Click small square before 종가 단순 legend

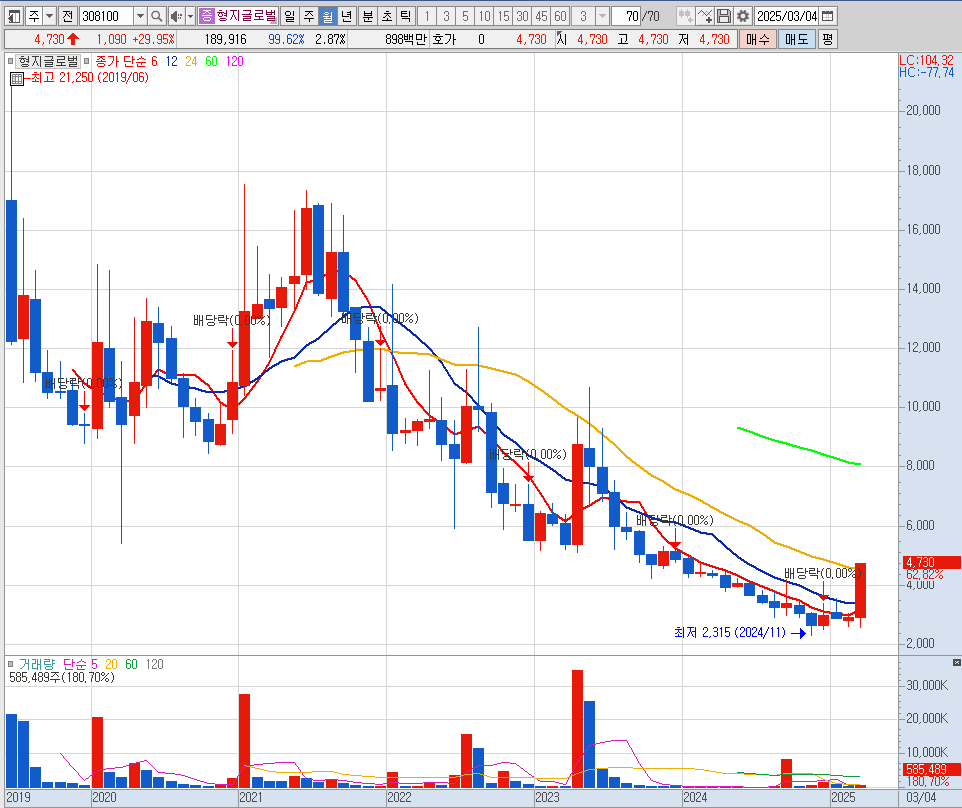[87, 61]
